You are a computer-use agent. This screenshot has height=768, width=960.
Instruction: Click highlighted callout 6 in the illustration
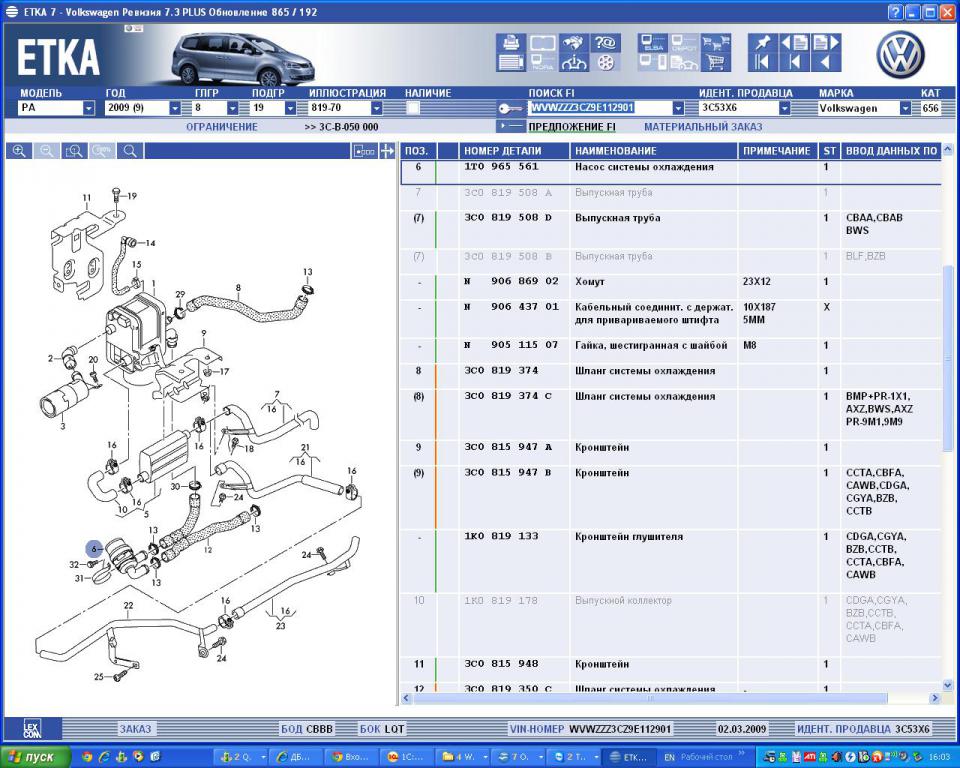(94, 549)
